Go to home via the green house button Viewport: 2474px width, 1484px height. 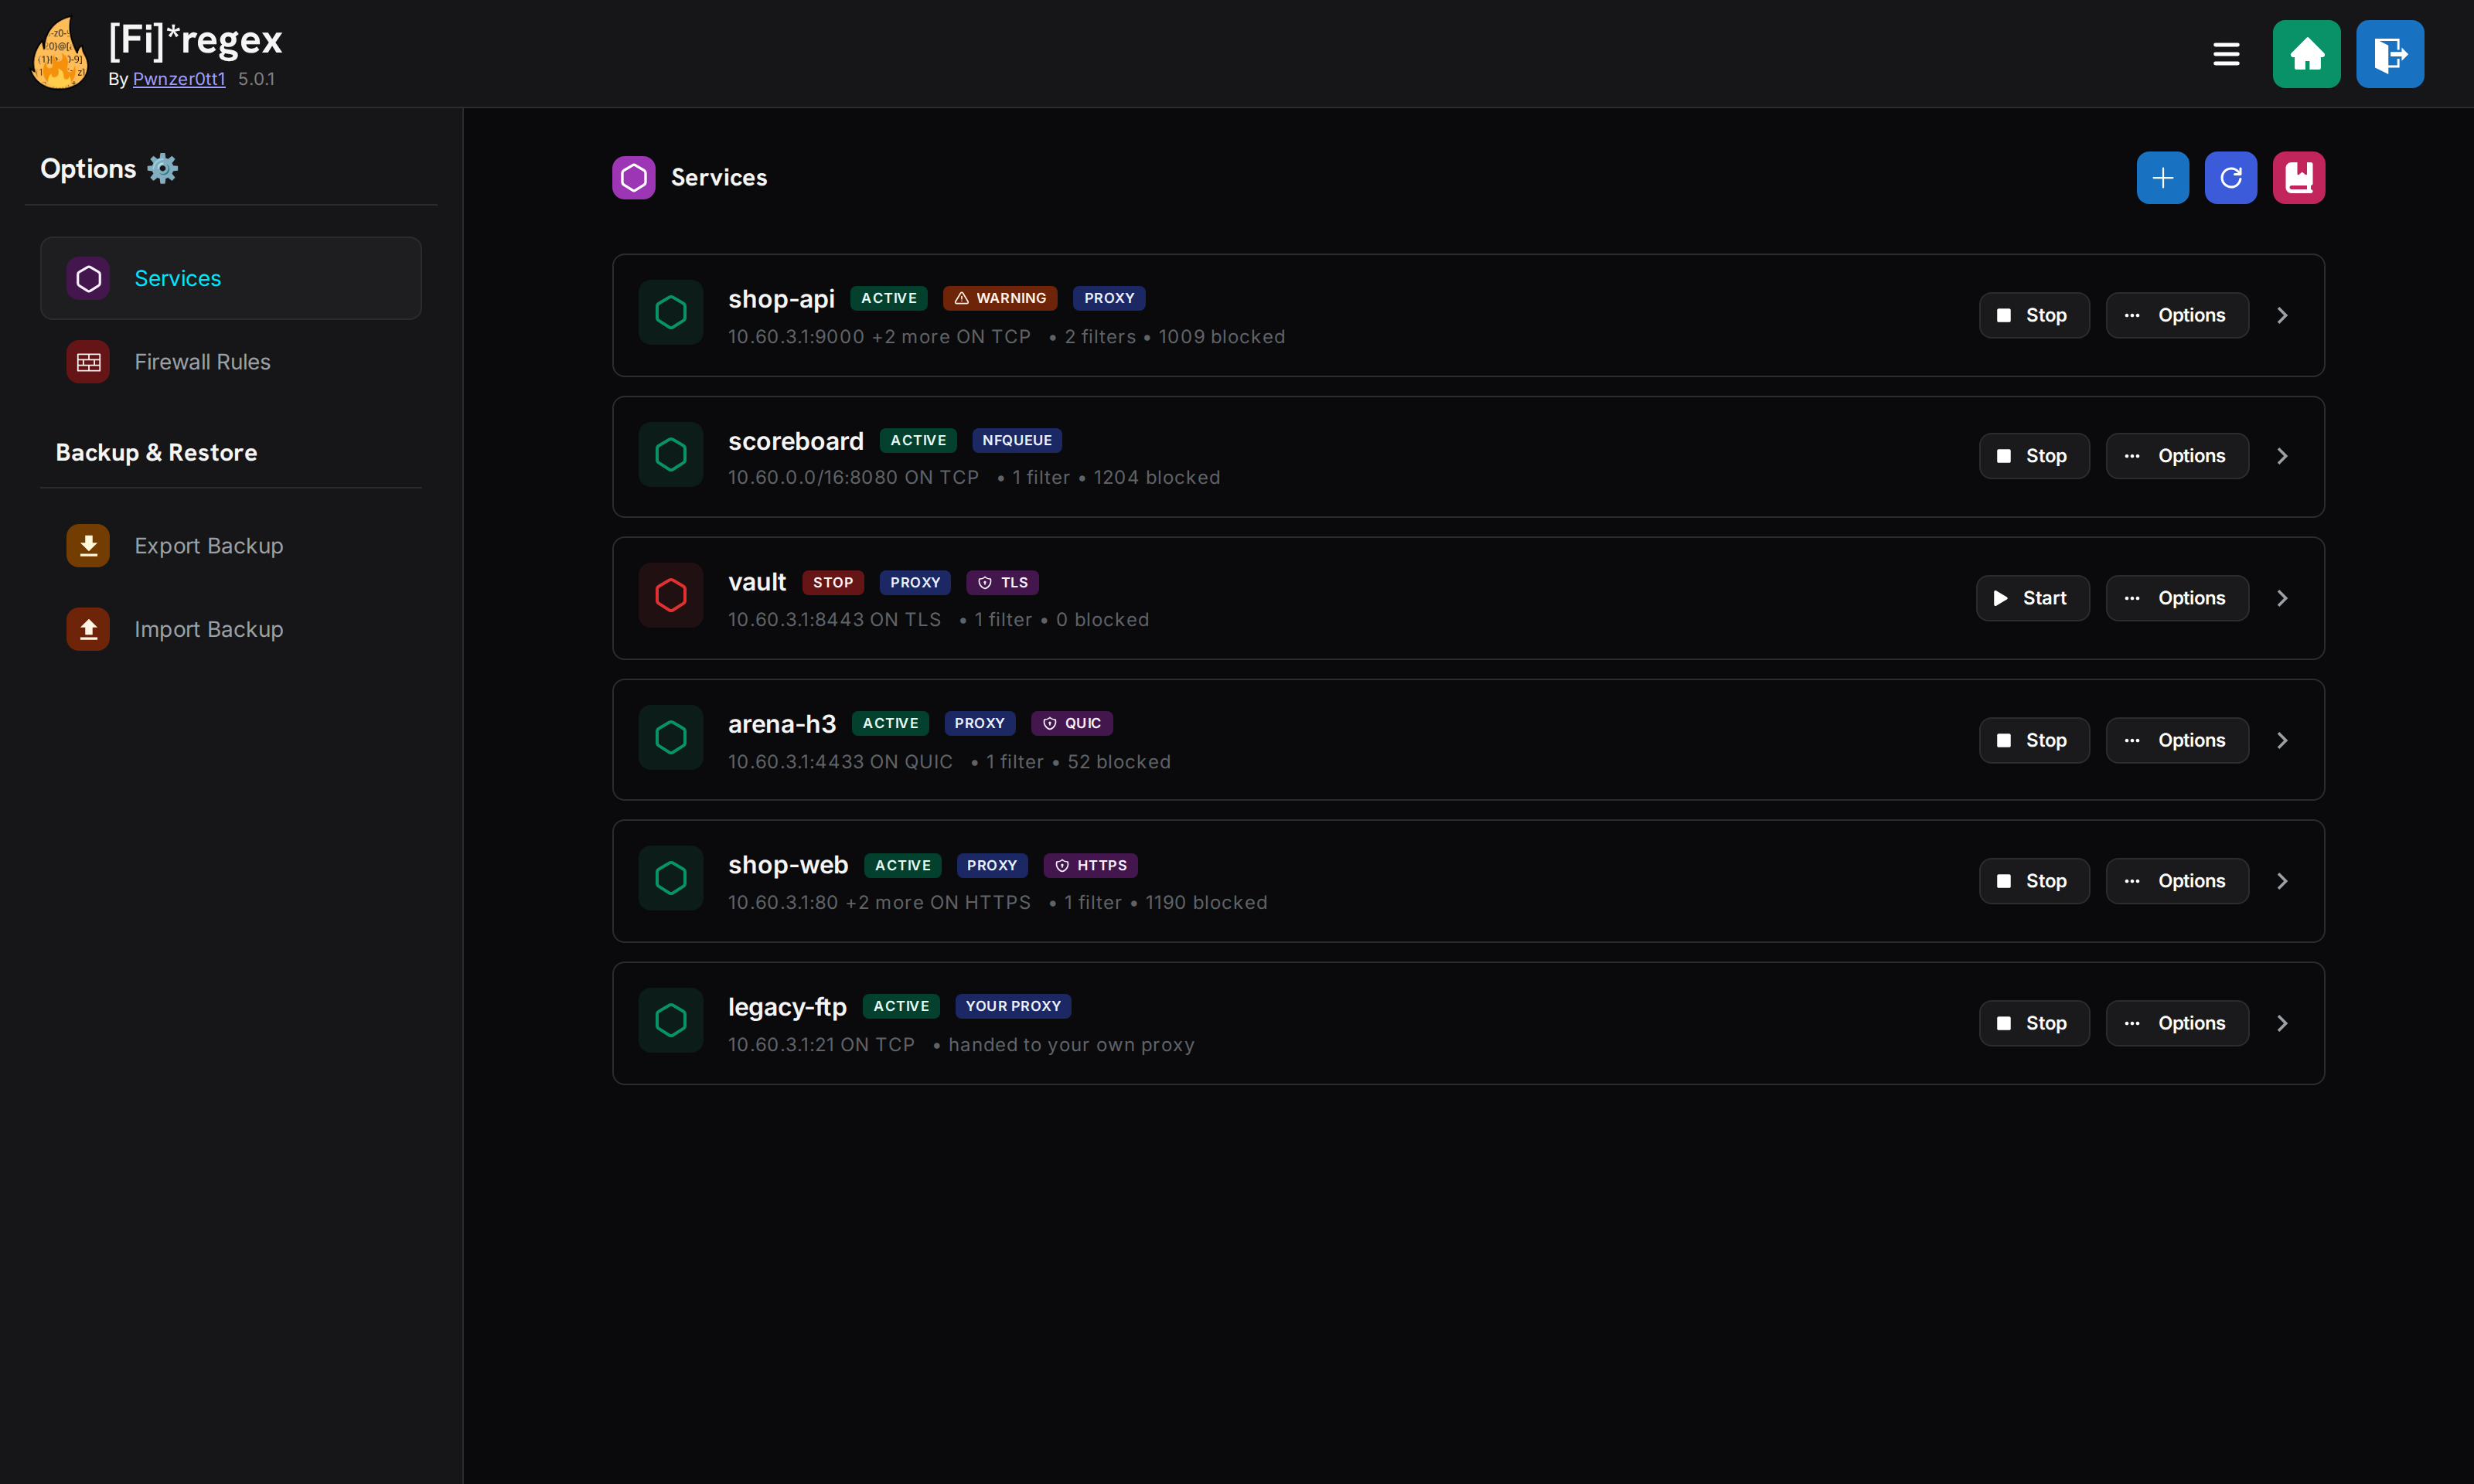click(x=2306, y=54)
